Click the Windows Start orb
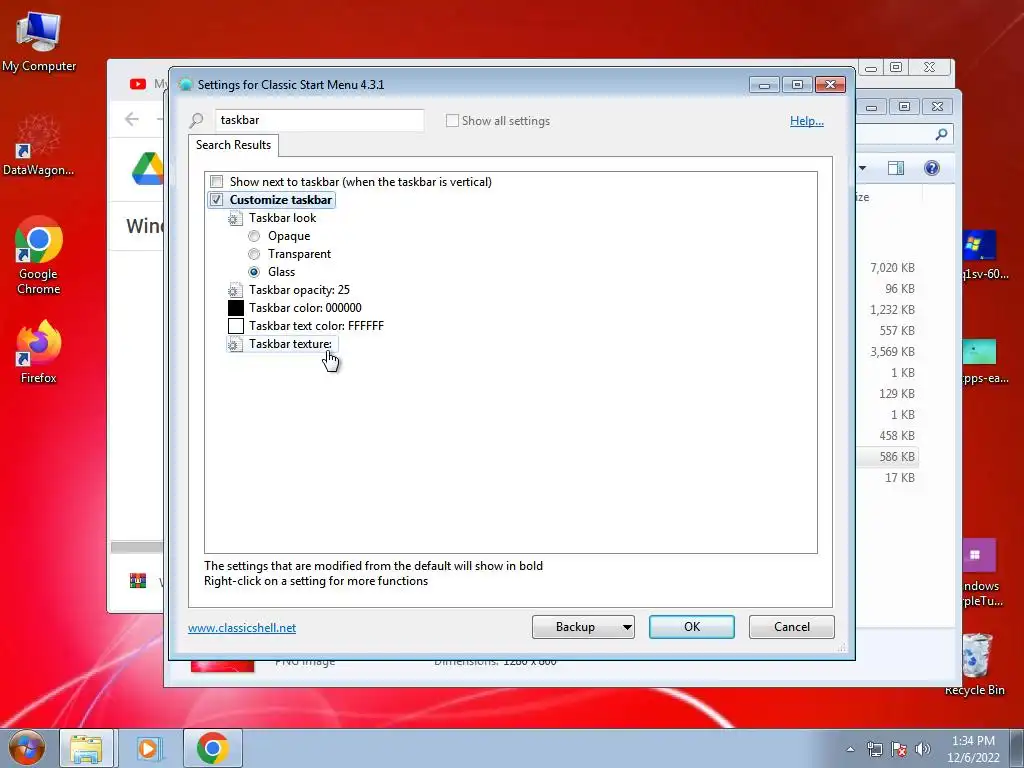1024x768 pixels. [x=27, y=748]
